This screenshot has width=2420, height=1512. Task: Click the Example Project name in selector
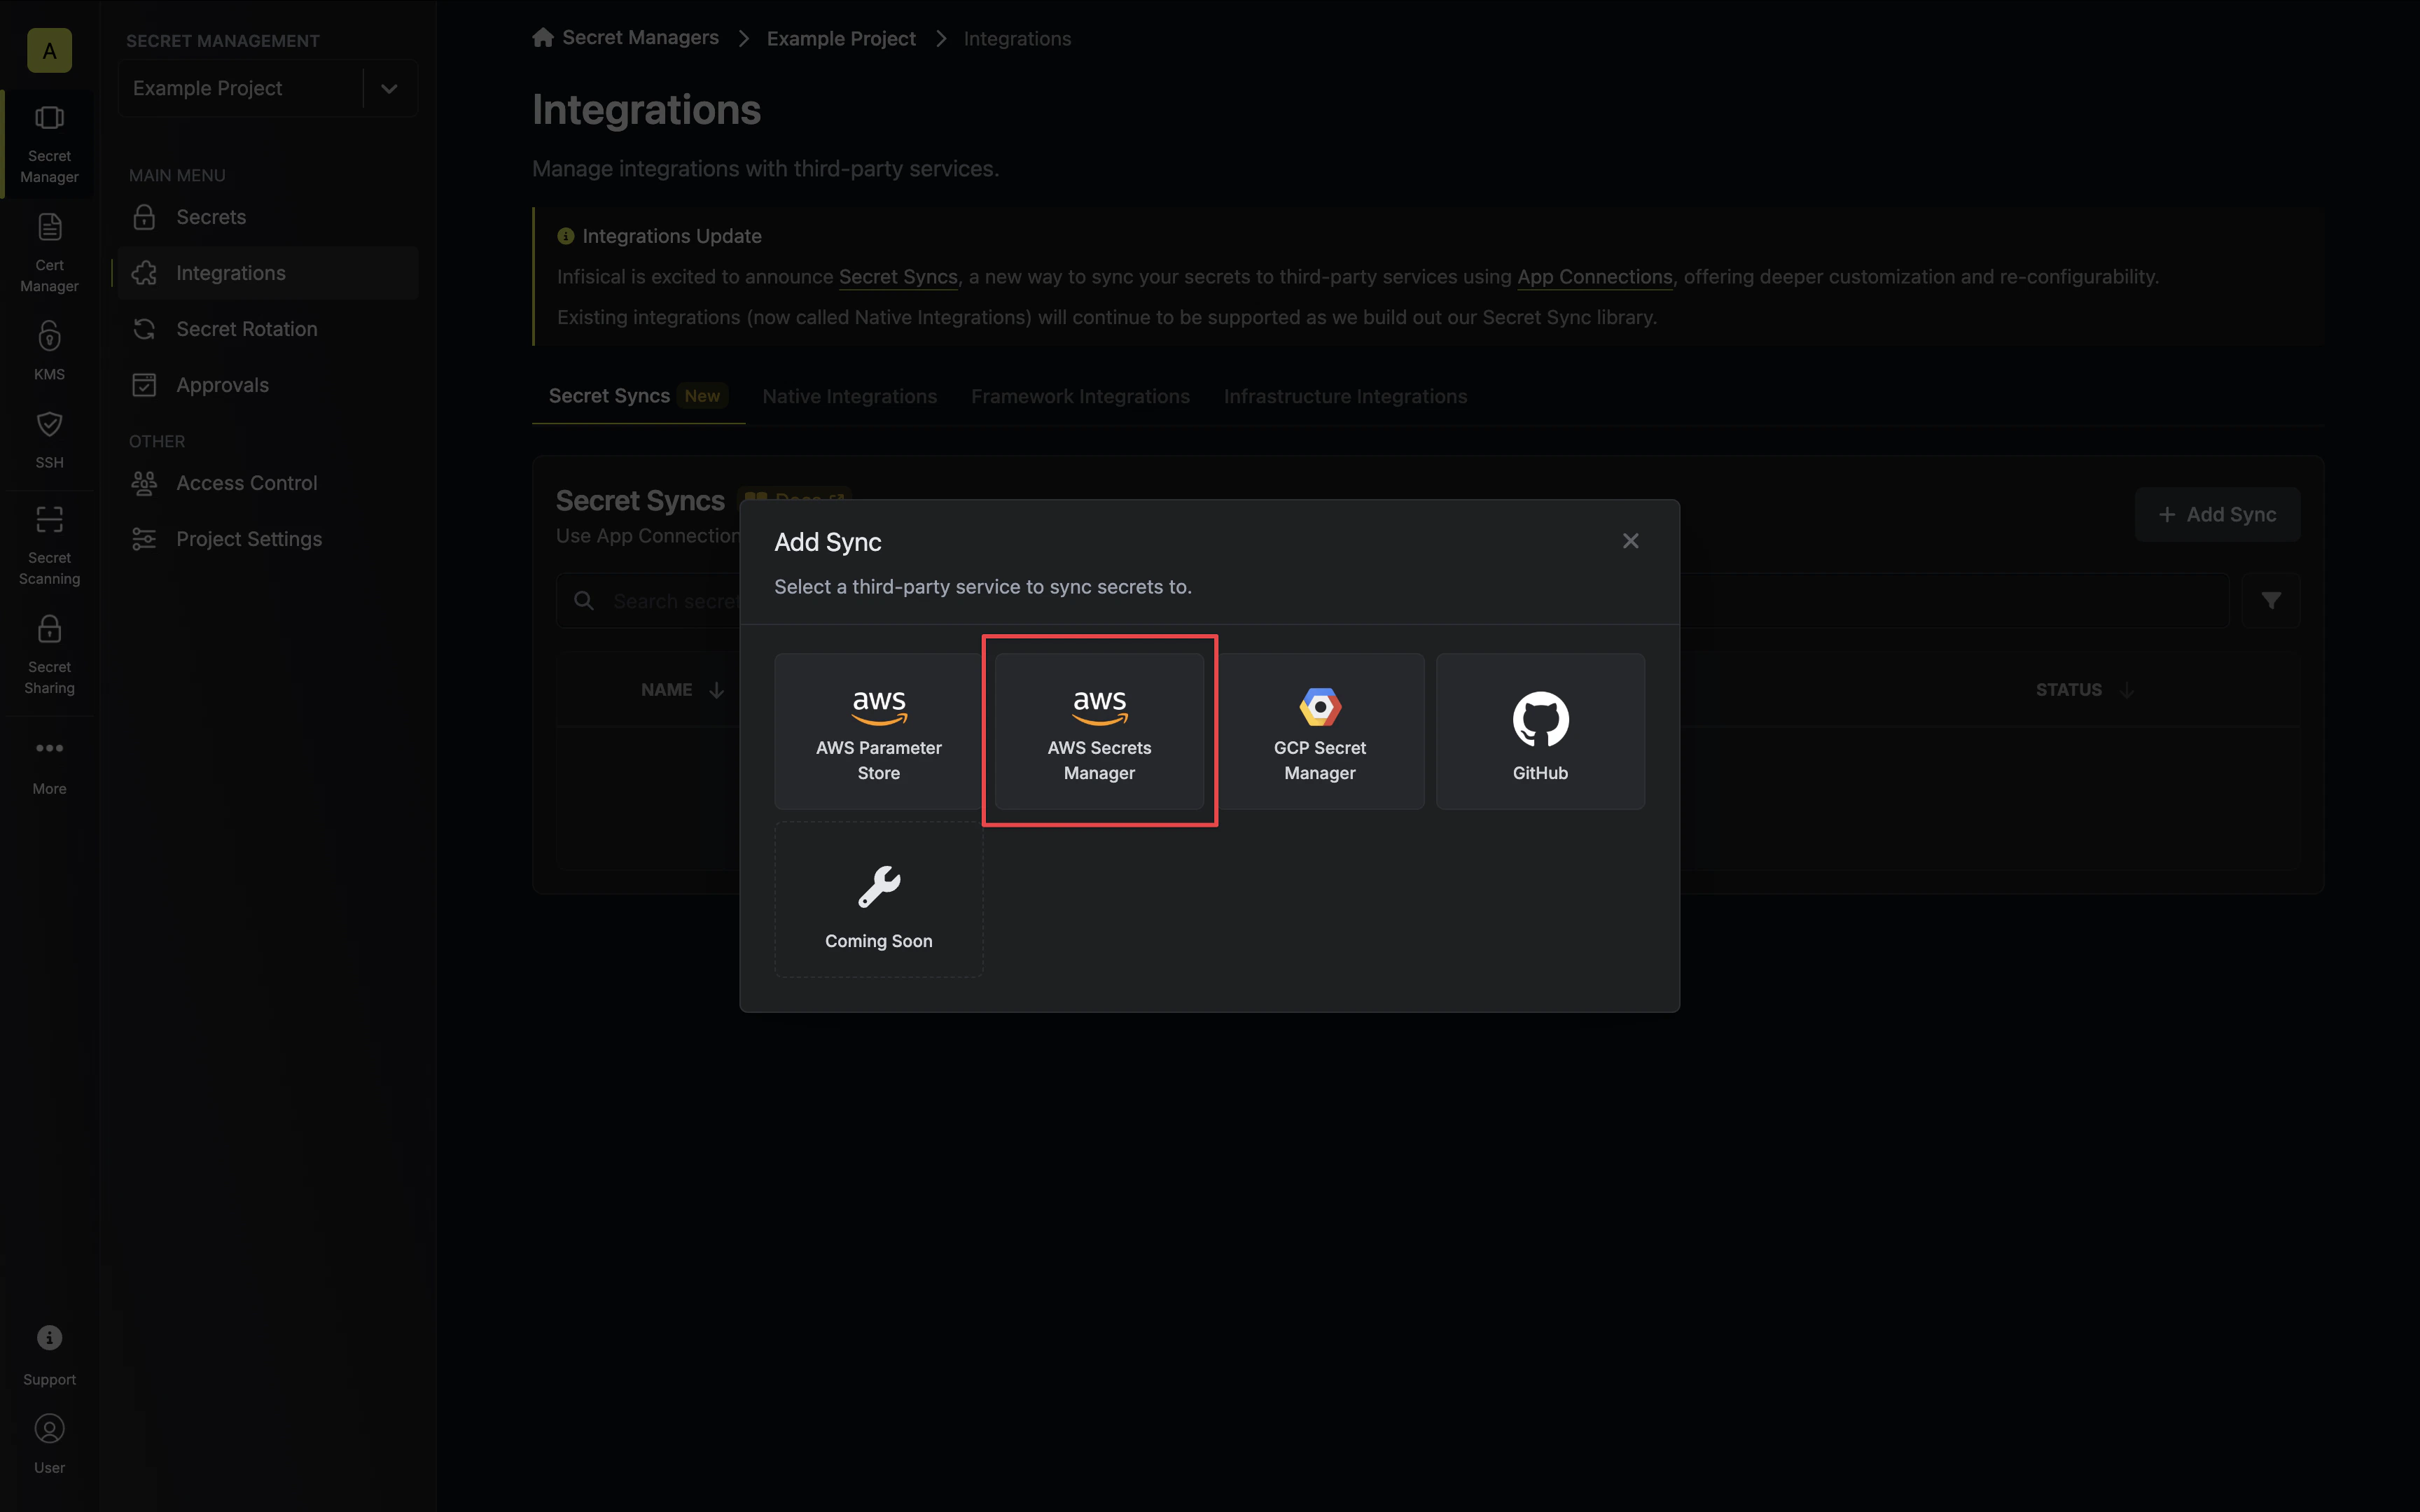click(x=207, y=88)
